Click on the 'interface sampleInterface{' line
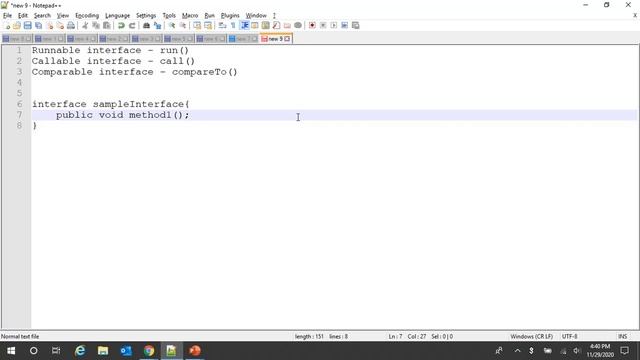Viewport: 640px width, 360px height. click(x=110, y=104)
